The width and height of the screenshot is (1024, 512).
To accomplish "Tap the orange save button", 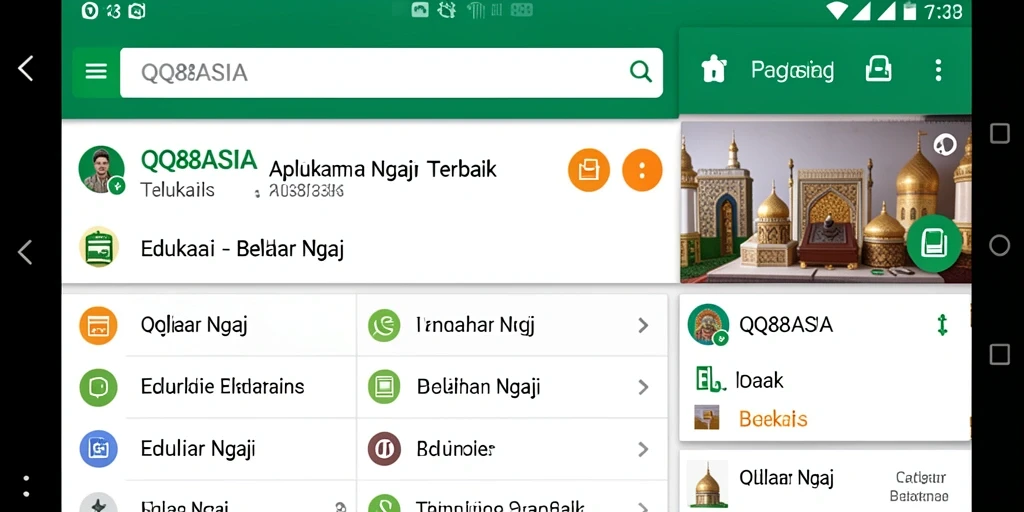I will [588, 170].
